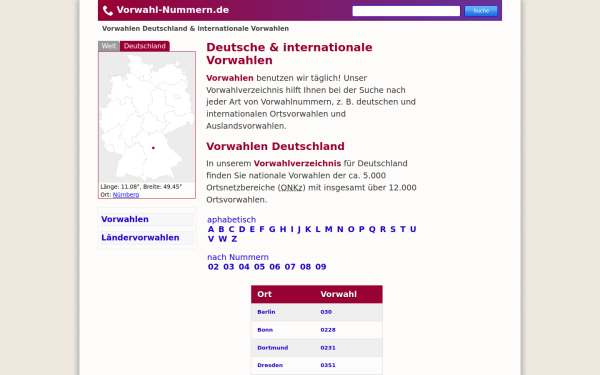Open area codes starting with 02
Screen dimensions: 600x375
click(213, 267)
